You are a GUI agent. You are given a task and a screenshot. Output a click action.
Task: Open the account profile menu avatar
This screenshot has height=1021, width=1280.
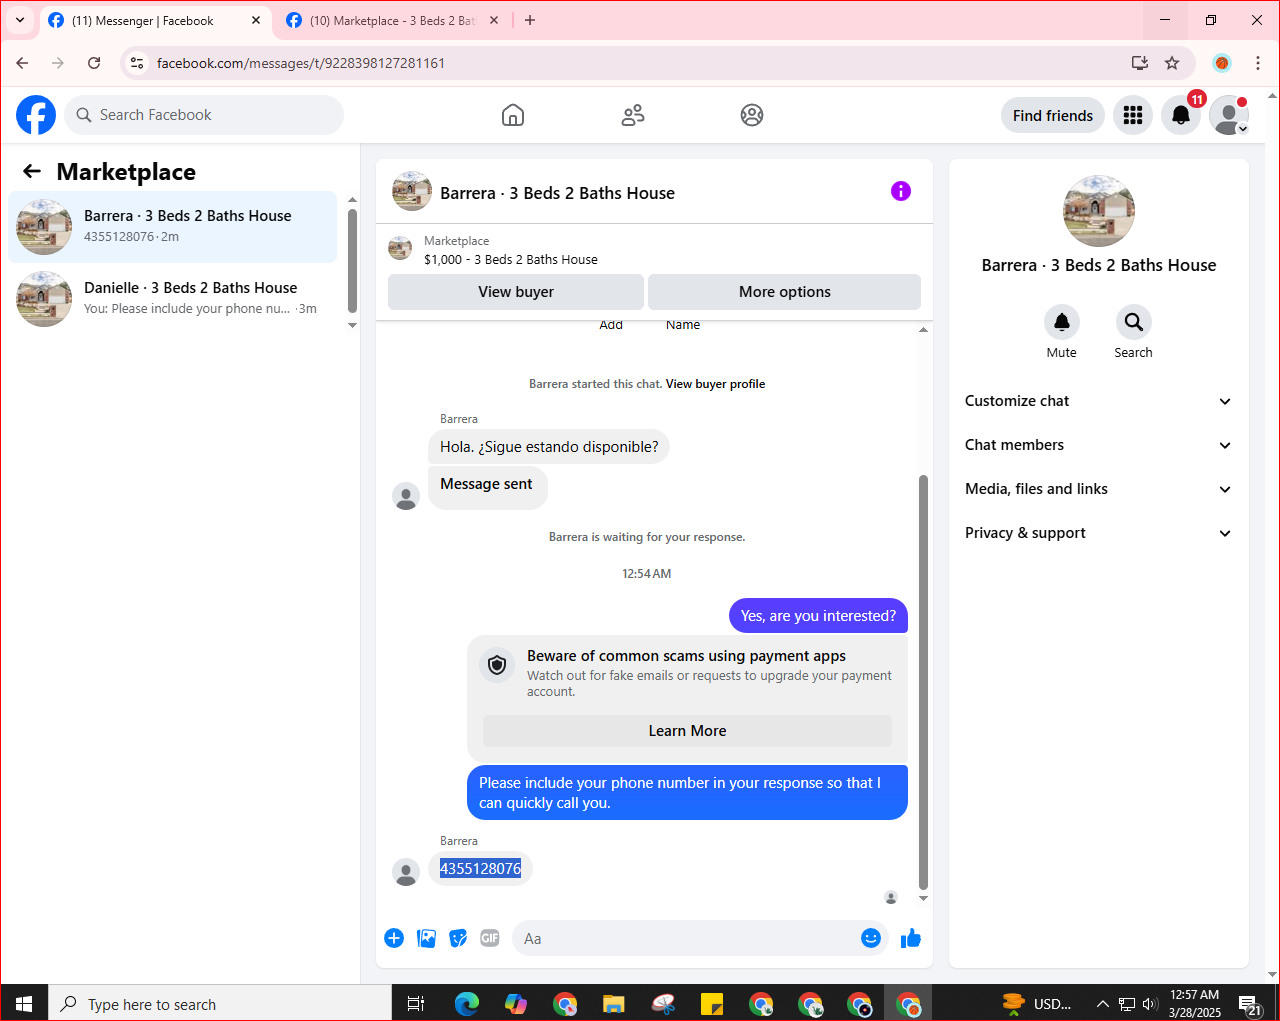click(x=1229, y=115)
